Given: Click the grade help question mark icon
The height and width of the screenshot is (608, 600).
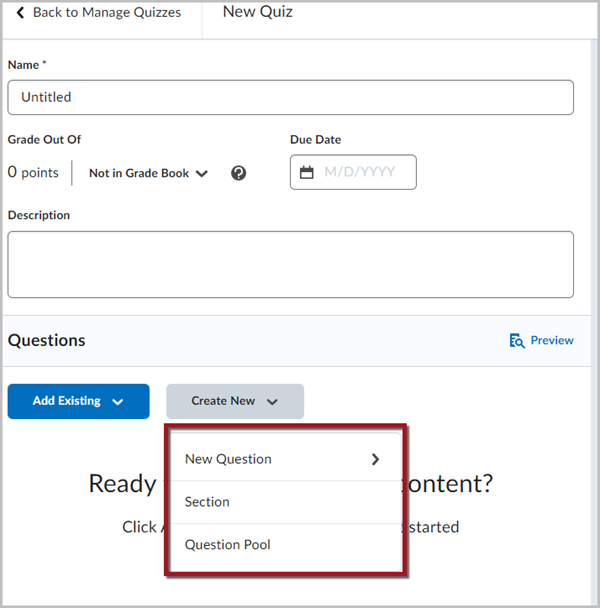Looking at the screenshot, I should [x=239, y=173].
